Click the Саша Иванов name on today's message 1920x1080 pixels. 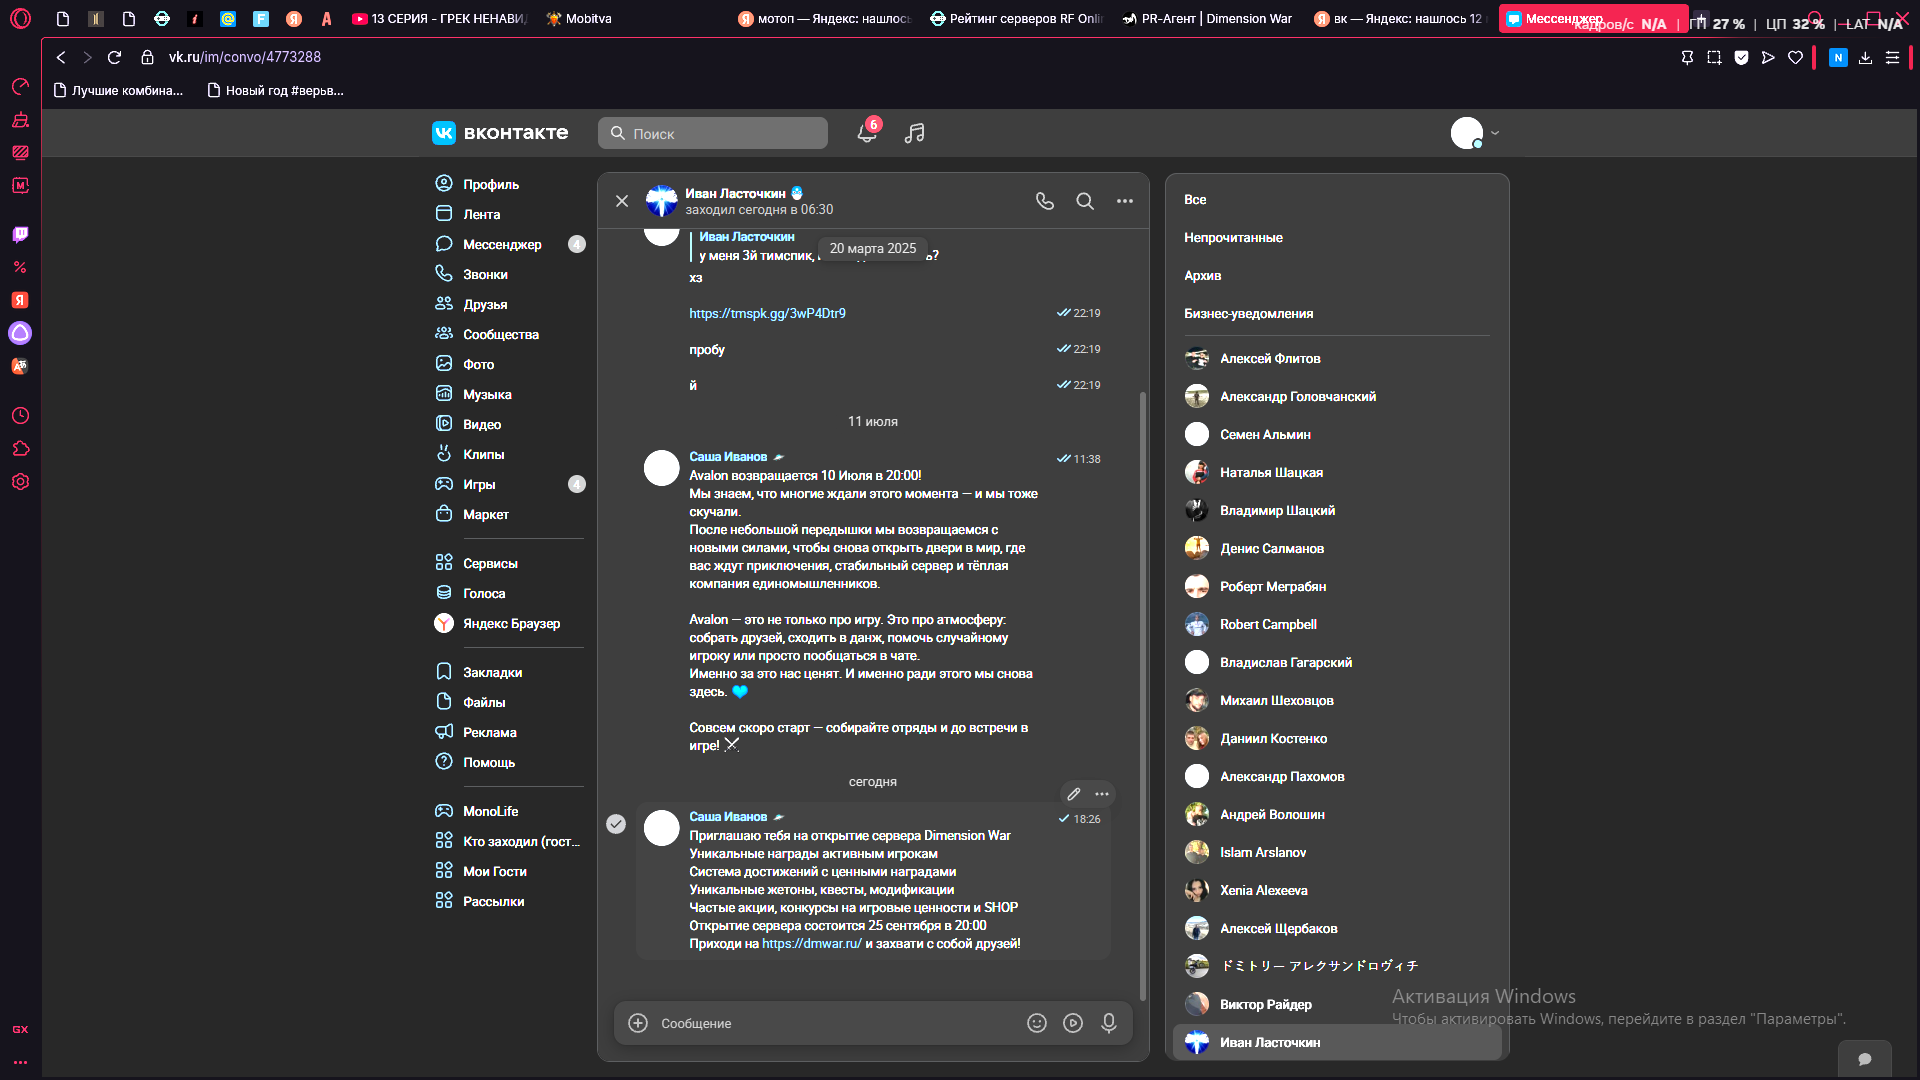click(x=728, y=817)
